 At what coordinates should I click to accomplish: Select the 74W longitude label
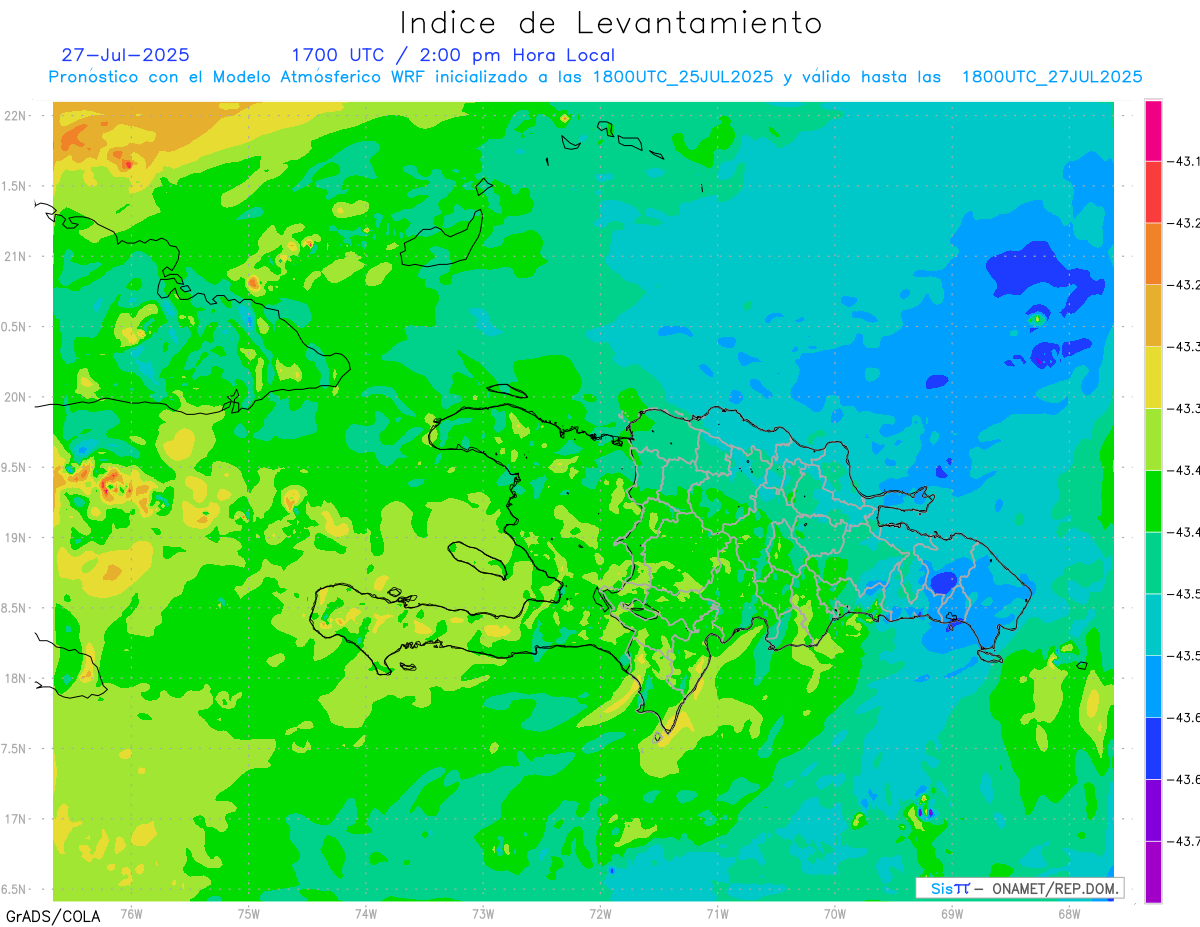[366, 914]
